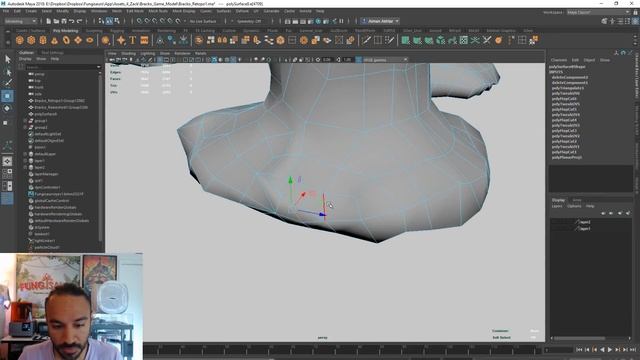
Task: Click the Channel Box horizontal scrollbar
Action: tap(580, 338)
